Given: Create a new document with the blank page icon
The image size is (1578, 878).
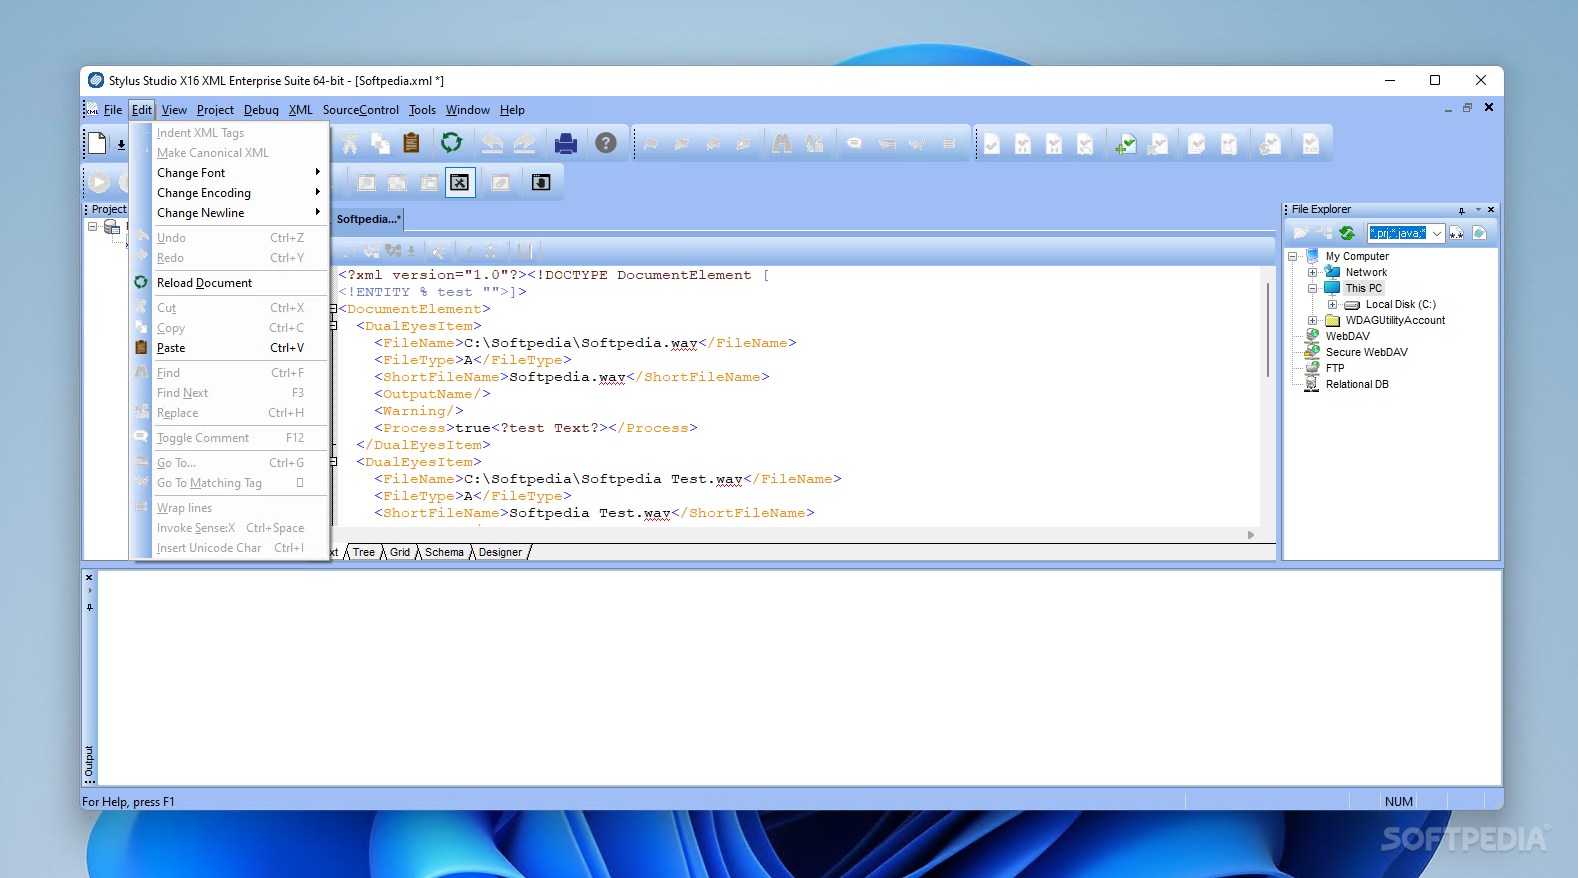Looking at the screenshot, I should (x=97, y=144).
